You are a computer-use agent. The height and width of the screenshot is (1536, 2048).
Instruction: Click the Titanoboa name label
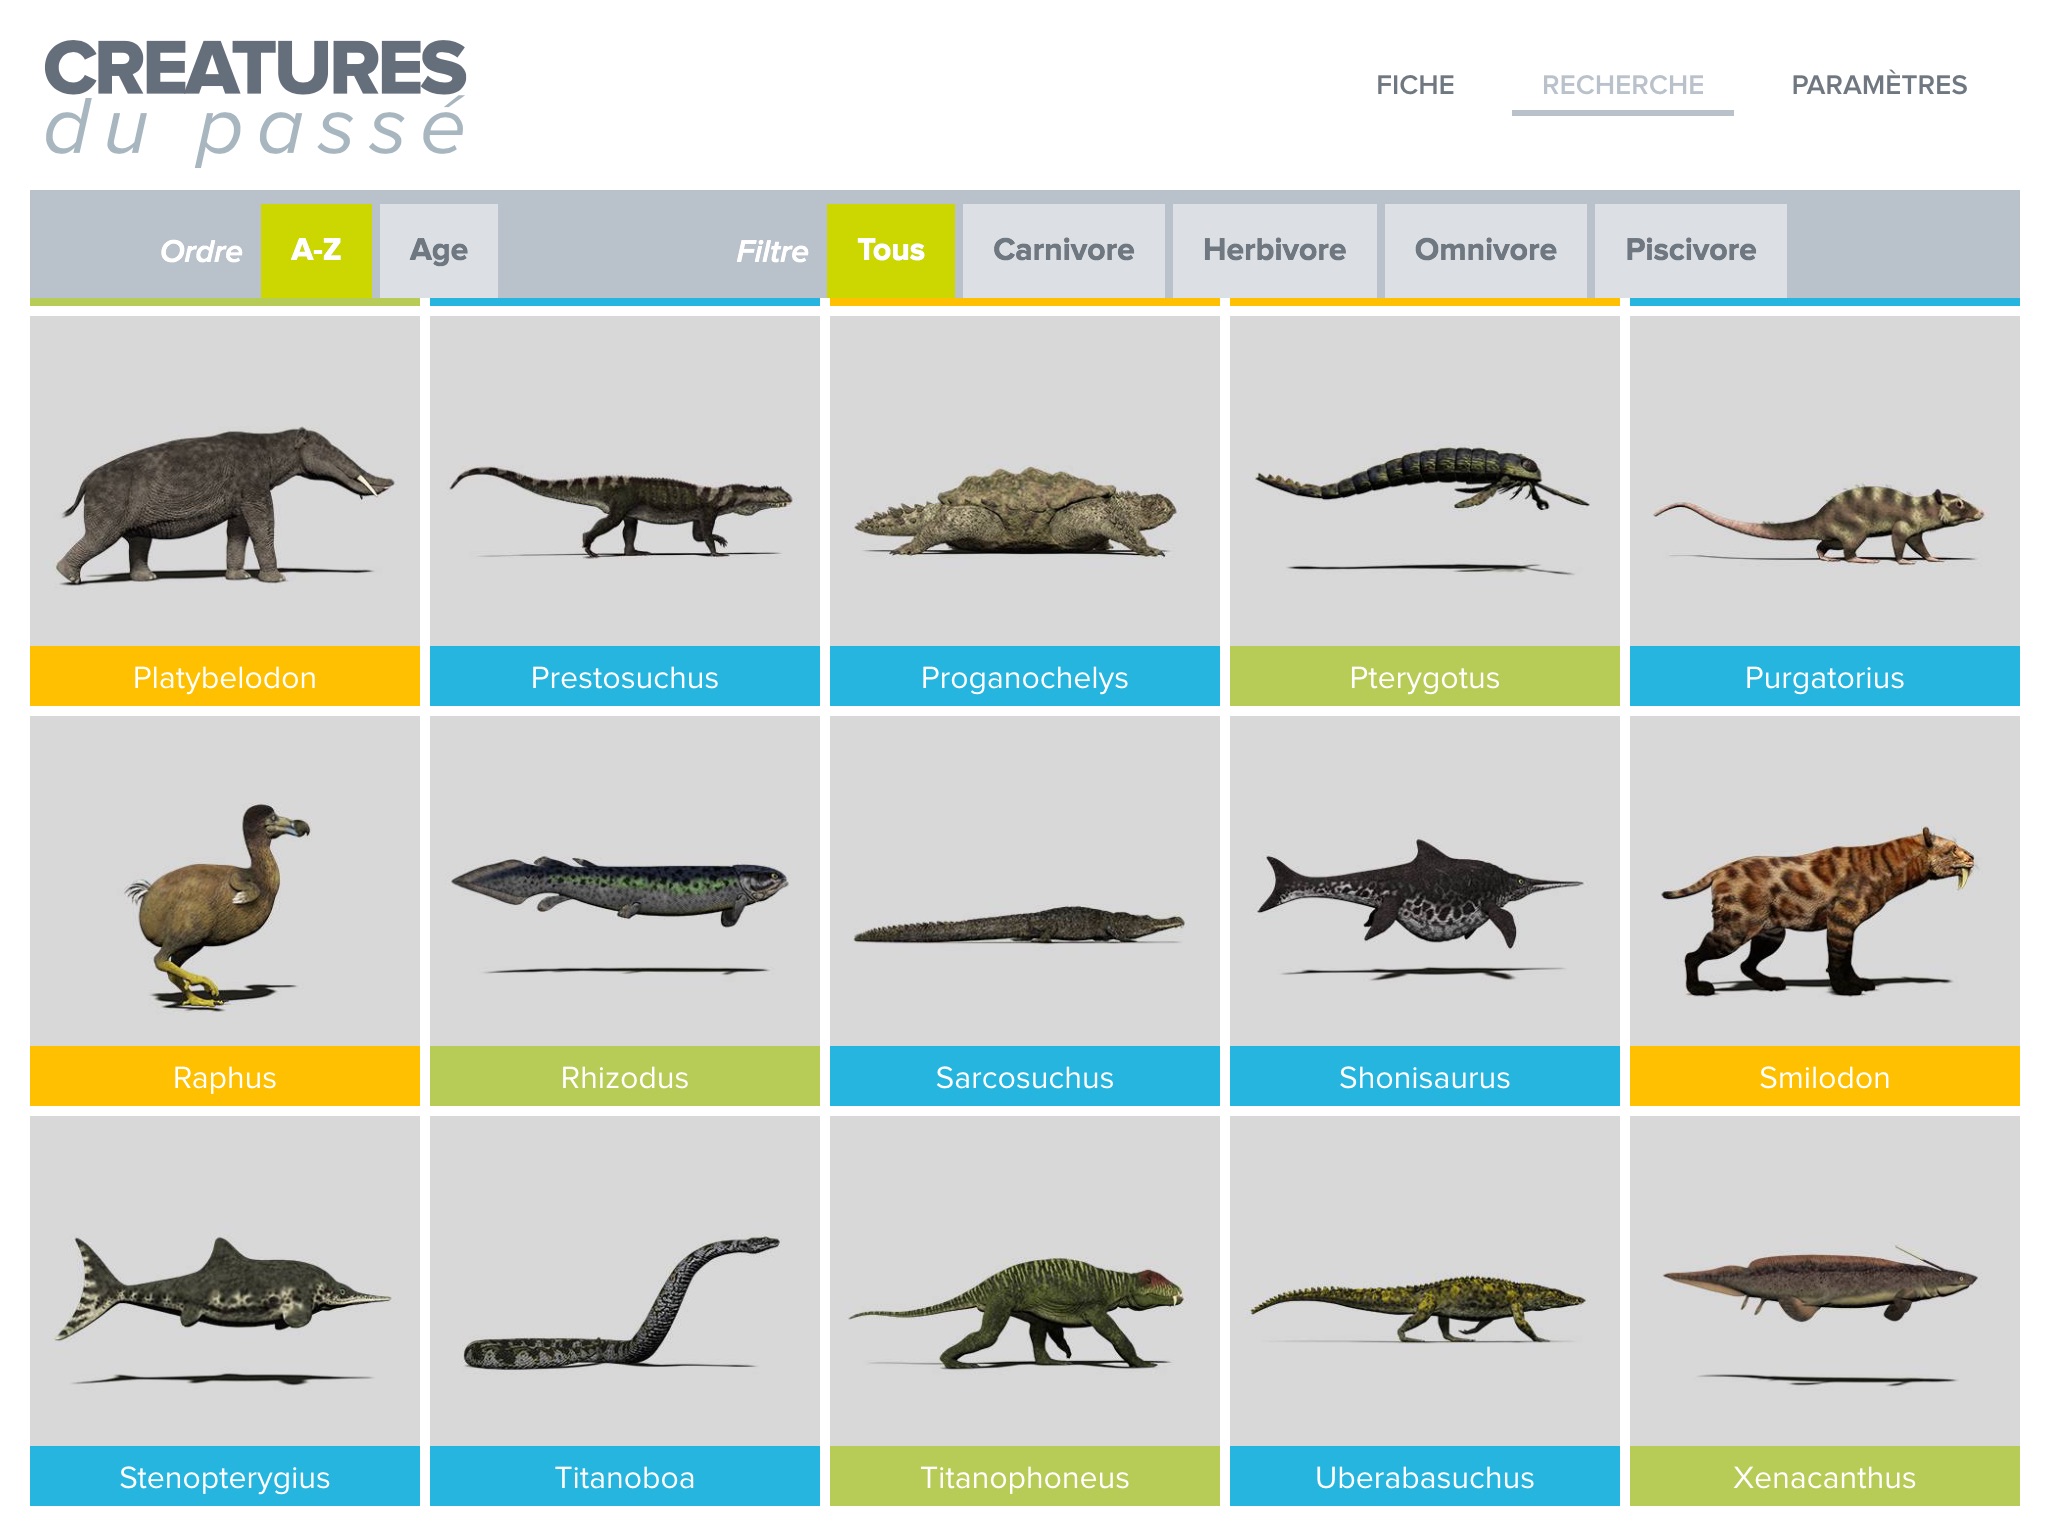[x=625, y=1477]
